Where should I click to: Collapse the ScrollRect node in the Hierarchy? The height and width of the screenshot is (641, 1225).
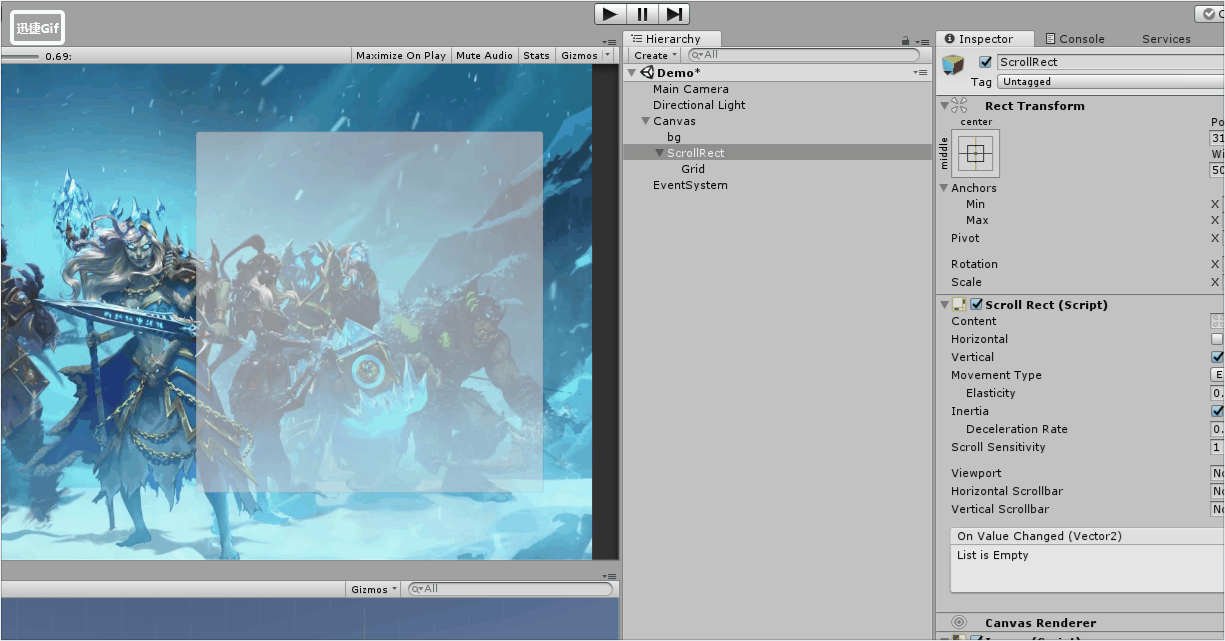click(660, 153)
